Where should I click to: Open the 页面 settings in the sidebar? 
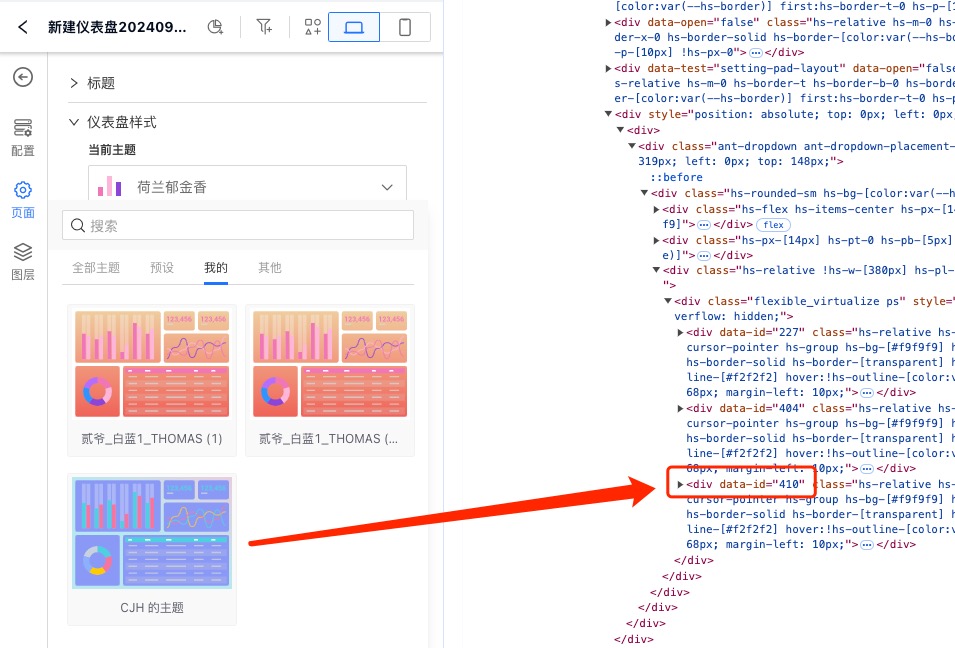(x=22, y=199)
